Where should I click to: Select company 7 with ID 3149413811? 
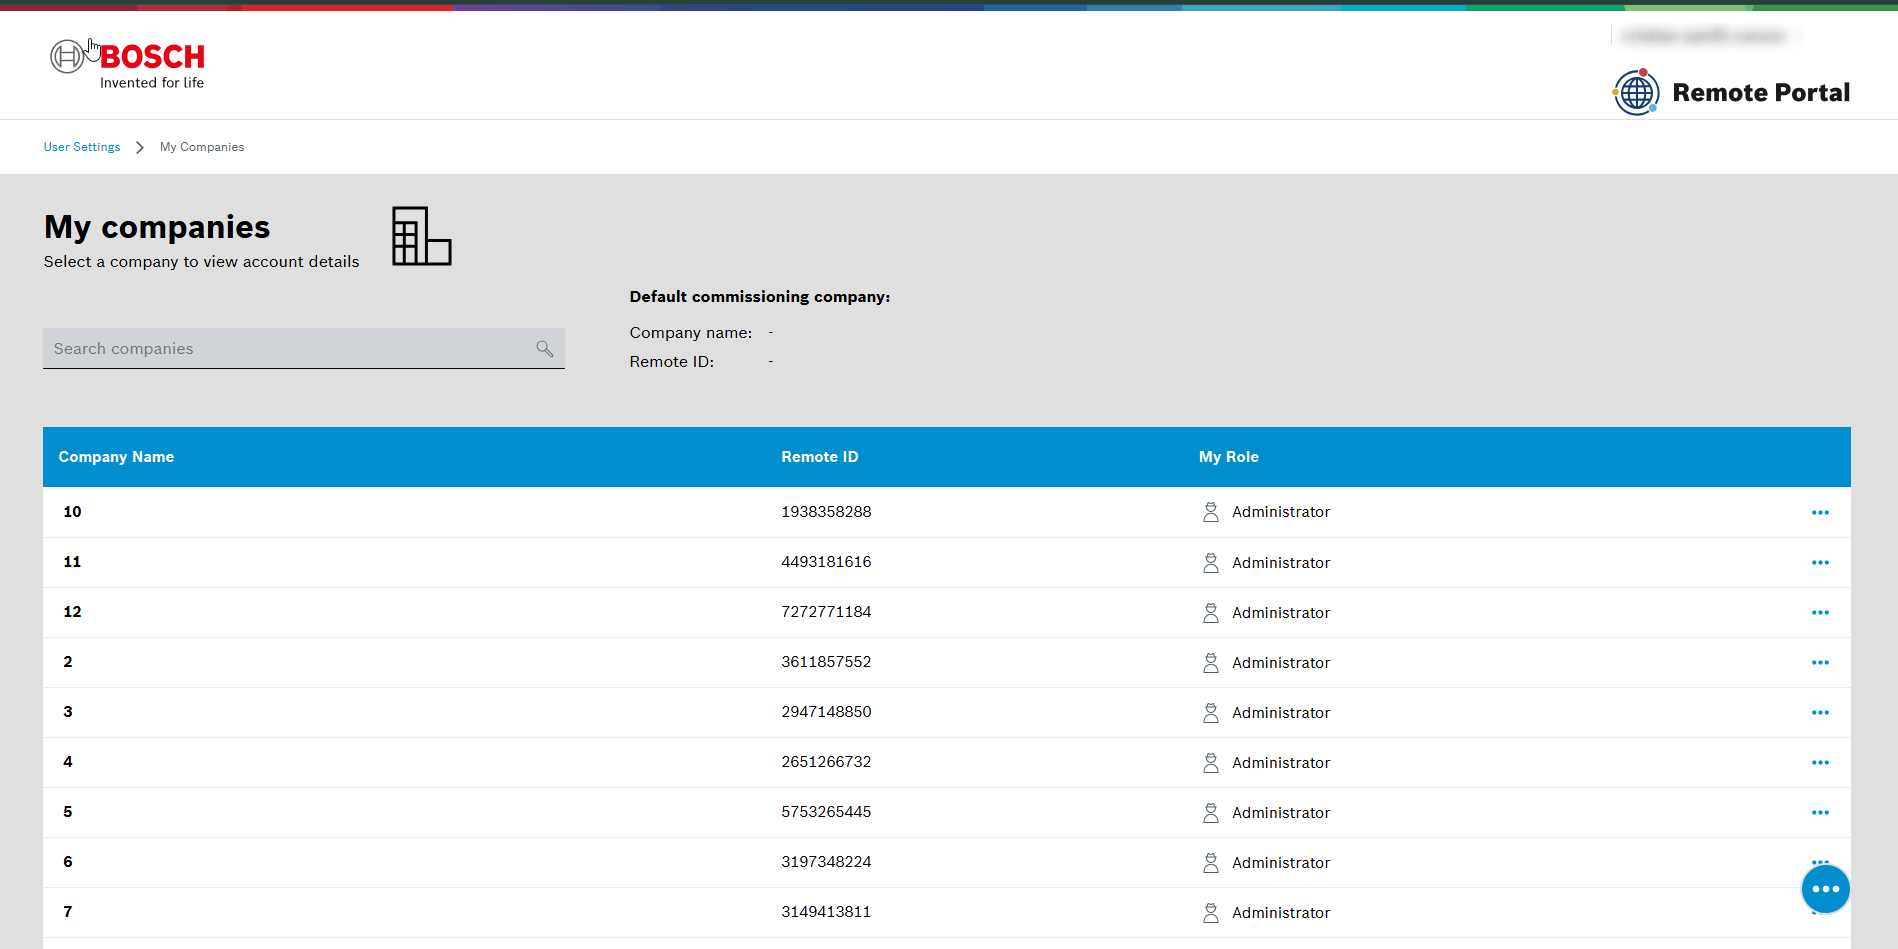(946, 912)
